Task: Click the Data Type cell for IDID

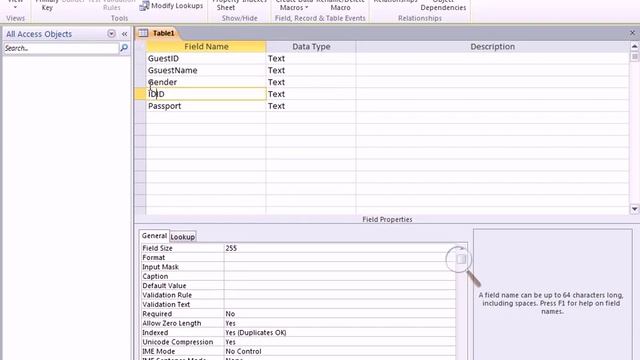Action: [311, 94]
